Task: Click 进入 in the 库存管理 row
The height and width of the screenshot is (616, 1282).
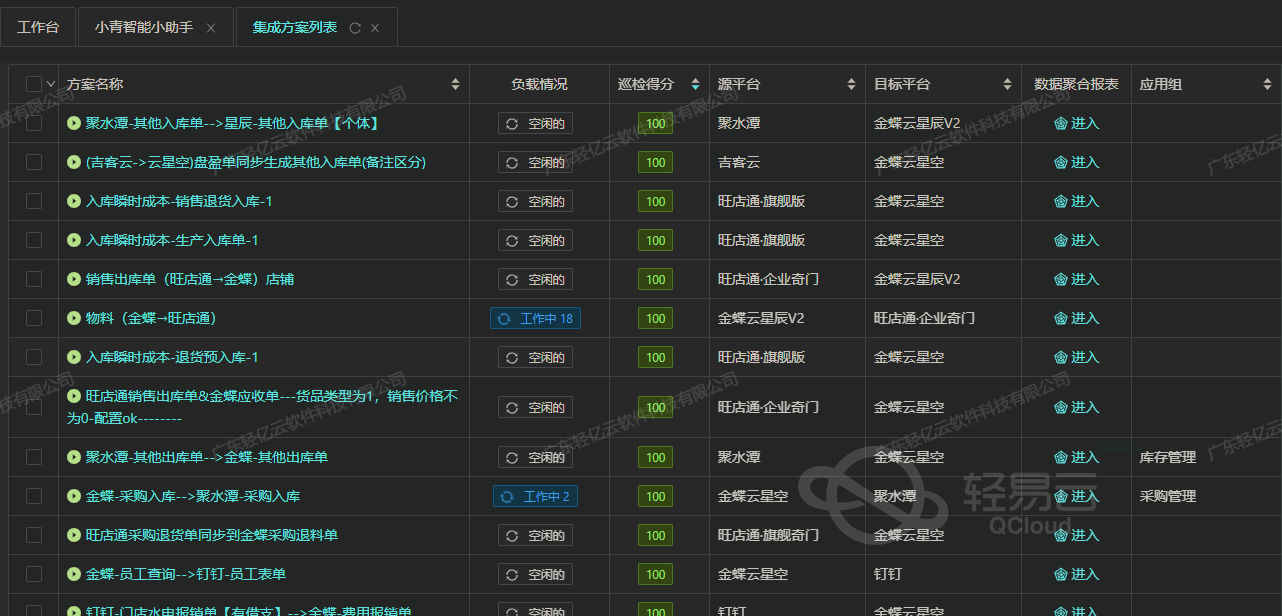Action: tap(1077, 457)
